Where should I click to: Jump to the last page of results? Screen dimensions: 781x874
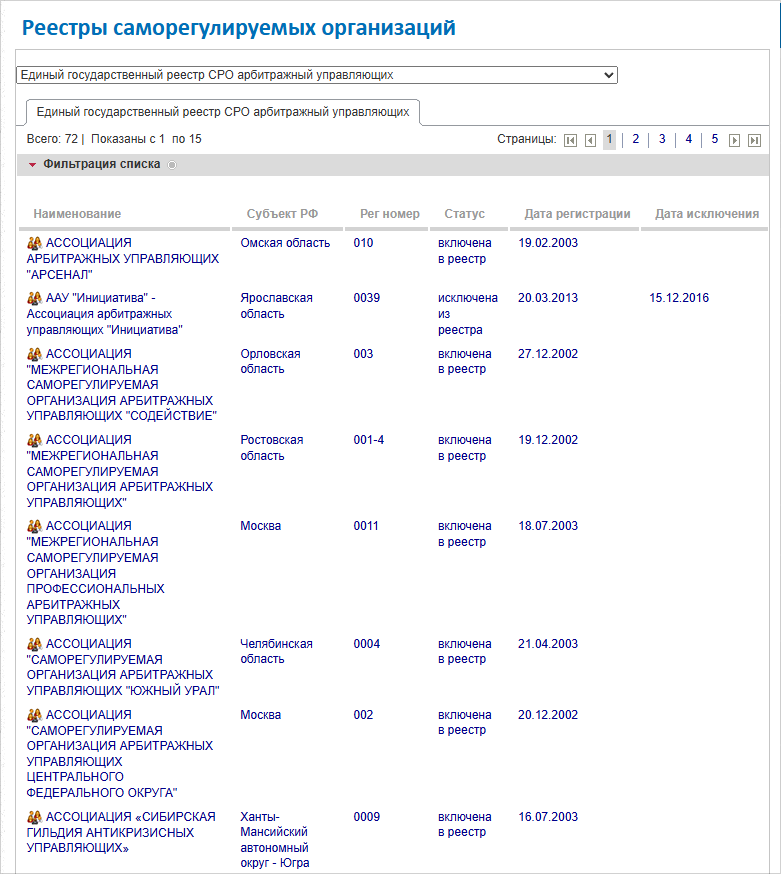754,140
